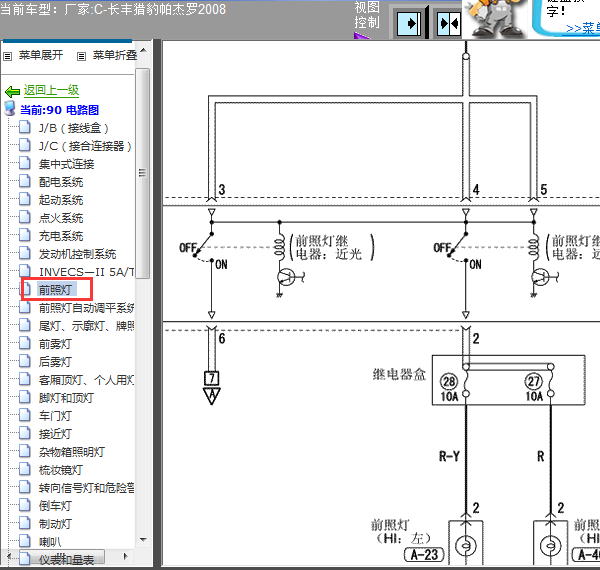The width and height of the screenshot is (600, 570).
Task: Click the document icon beside 倒车灯
Action: tap(25, 504)
